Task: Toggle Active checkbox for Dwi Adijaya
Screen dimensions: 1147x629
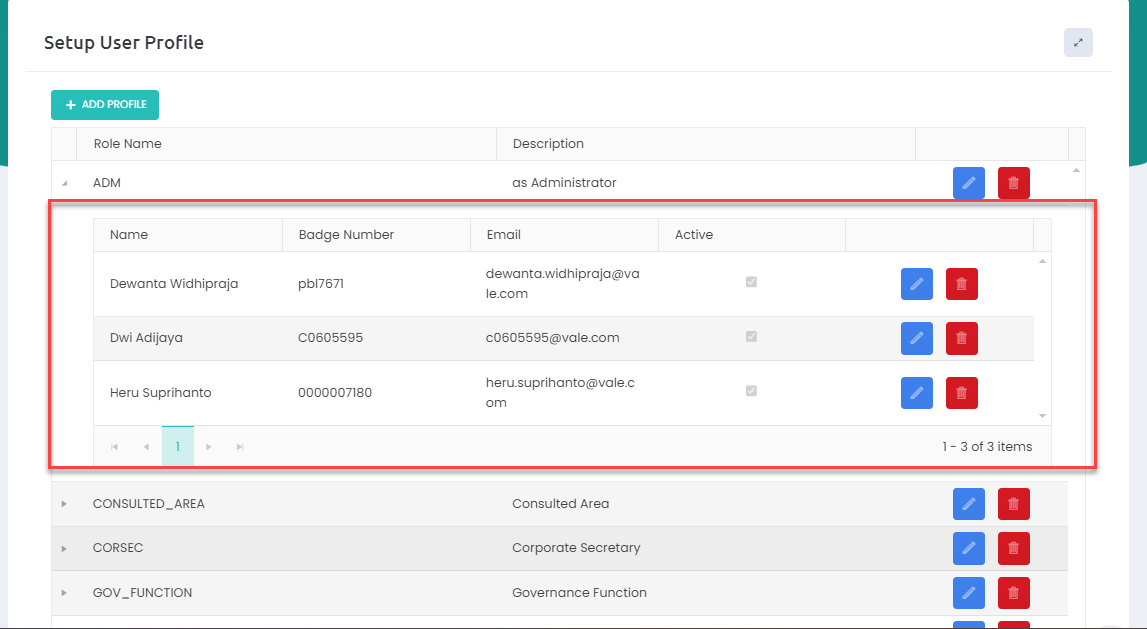Action: 751,336
